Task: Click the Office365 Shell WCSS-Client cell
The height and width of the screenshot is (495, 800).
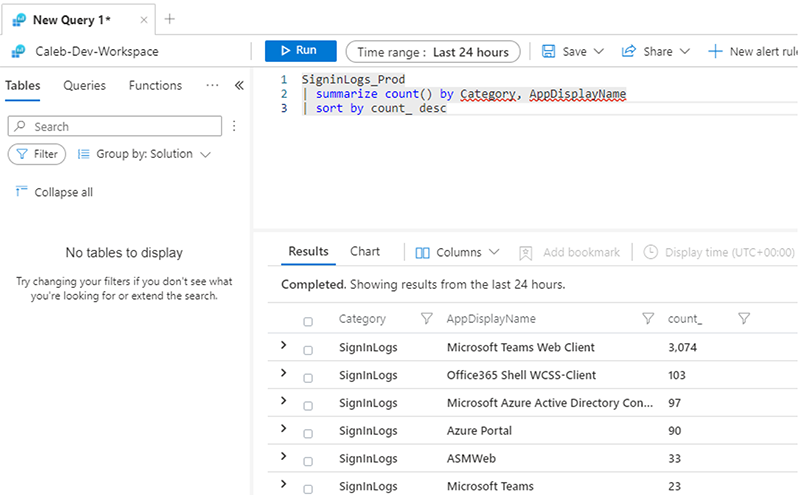Action: click(x=521, y=375)
